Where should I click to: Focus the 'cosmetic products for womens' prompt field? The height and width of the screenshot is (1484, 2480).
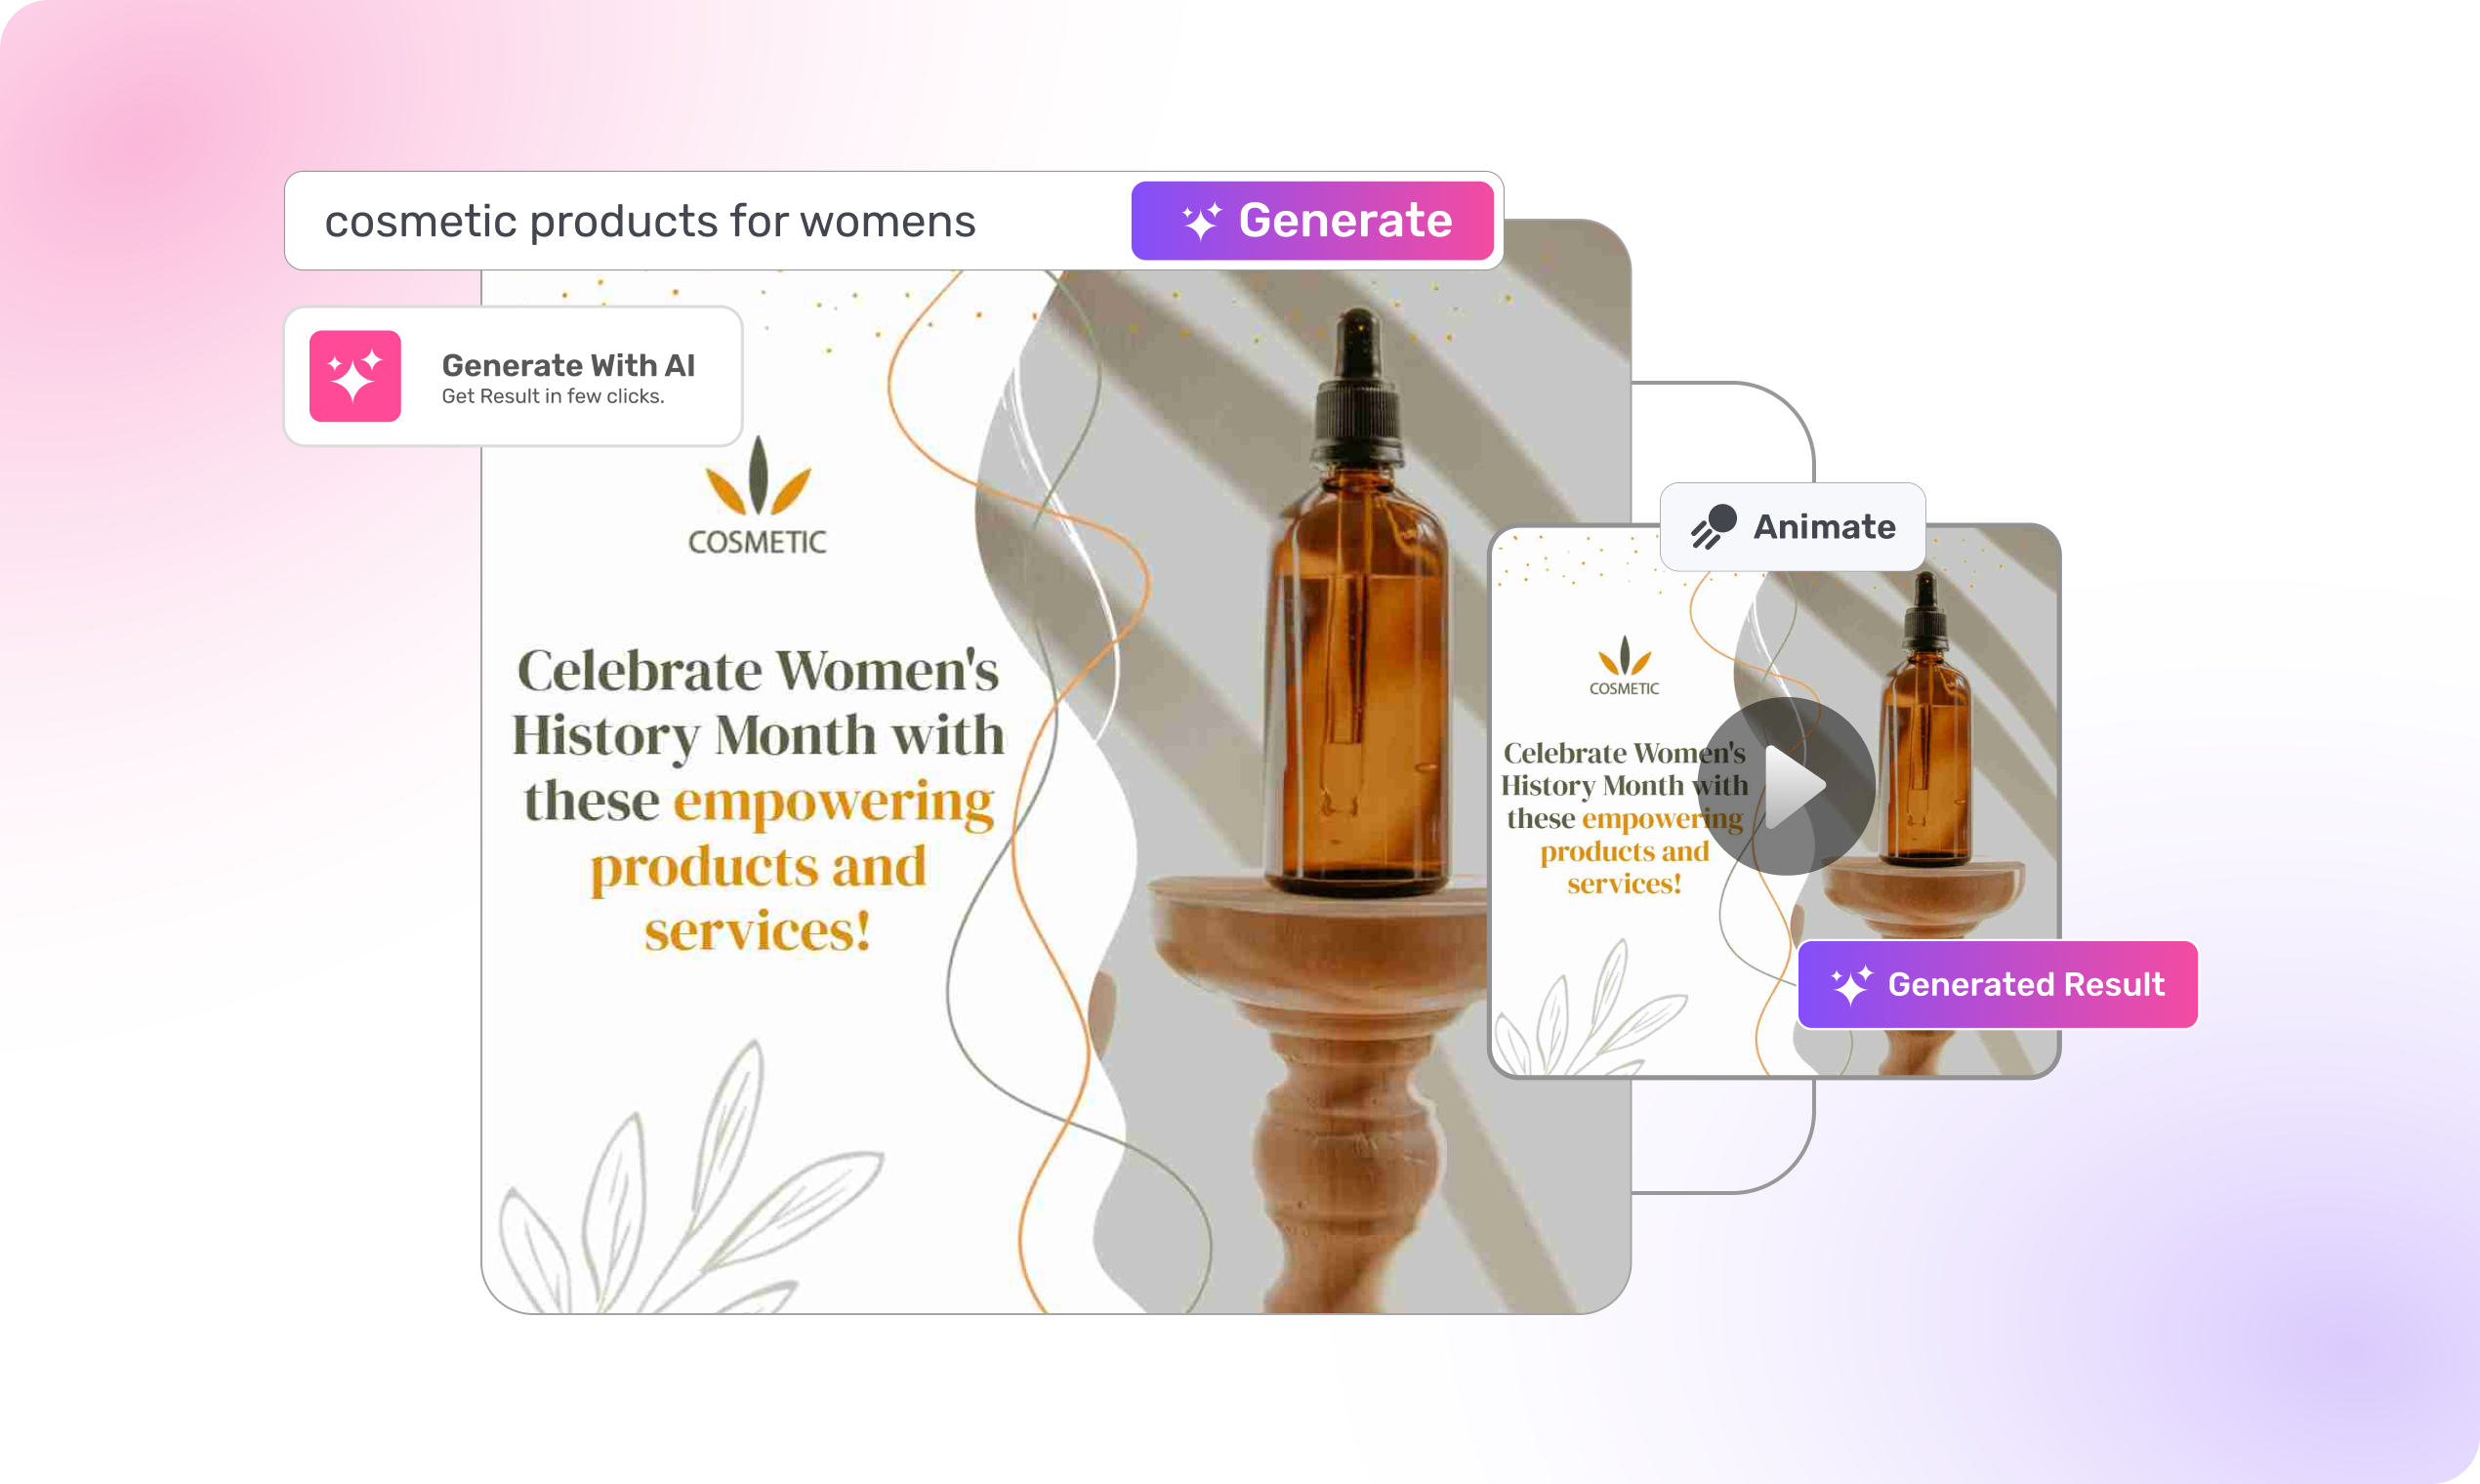pos(706,221)
